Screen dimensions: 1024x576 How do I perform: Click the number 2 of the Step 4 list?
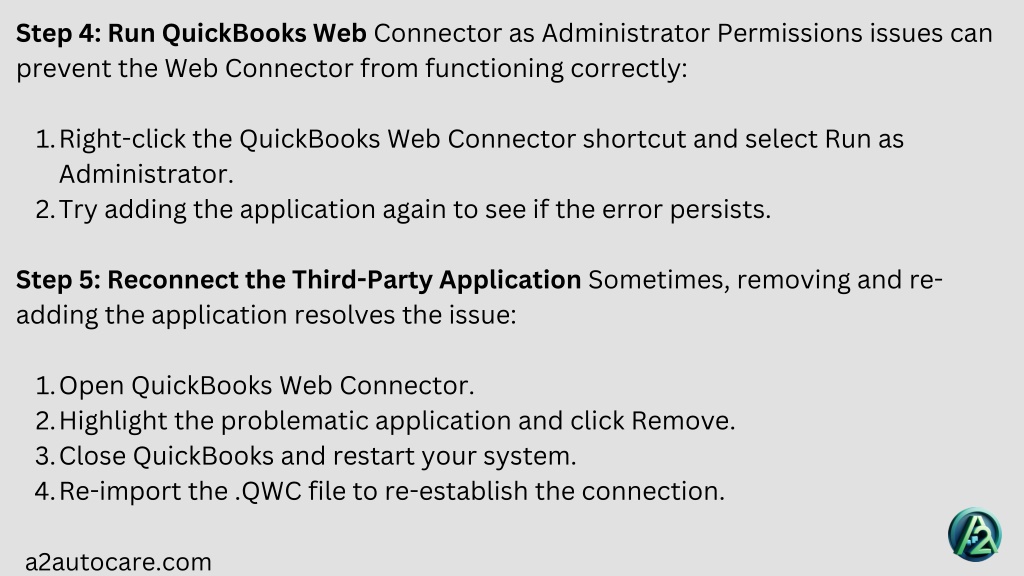click(45, 210)
